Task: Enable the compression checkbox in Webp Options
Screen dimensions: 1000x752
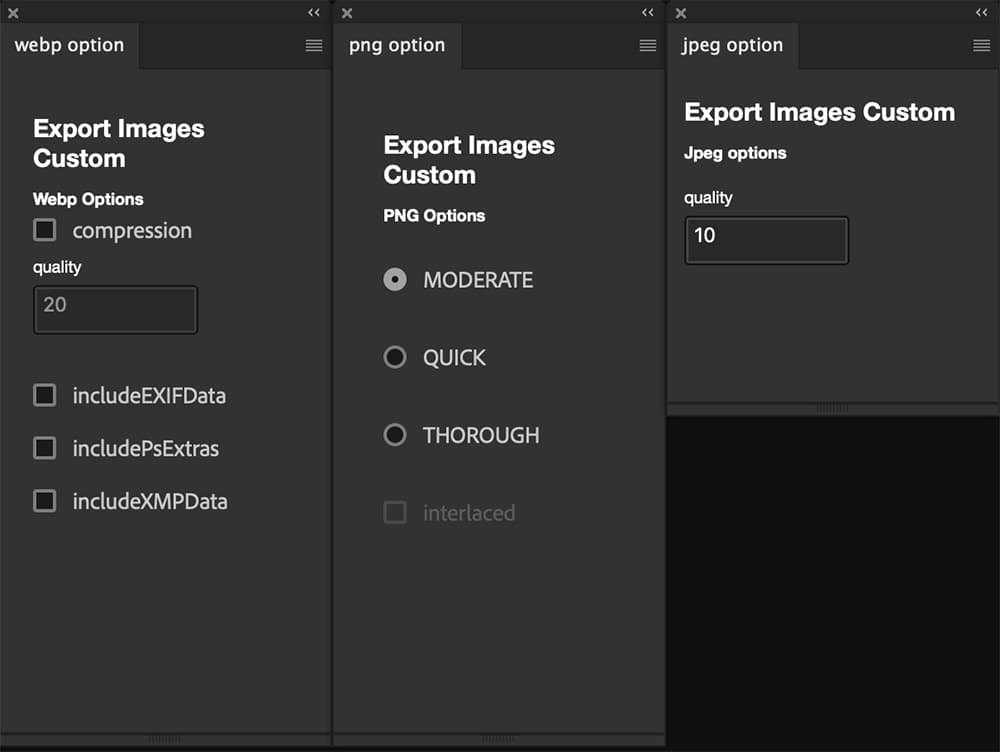Action: pyautogui.click(x=44, y=230)
